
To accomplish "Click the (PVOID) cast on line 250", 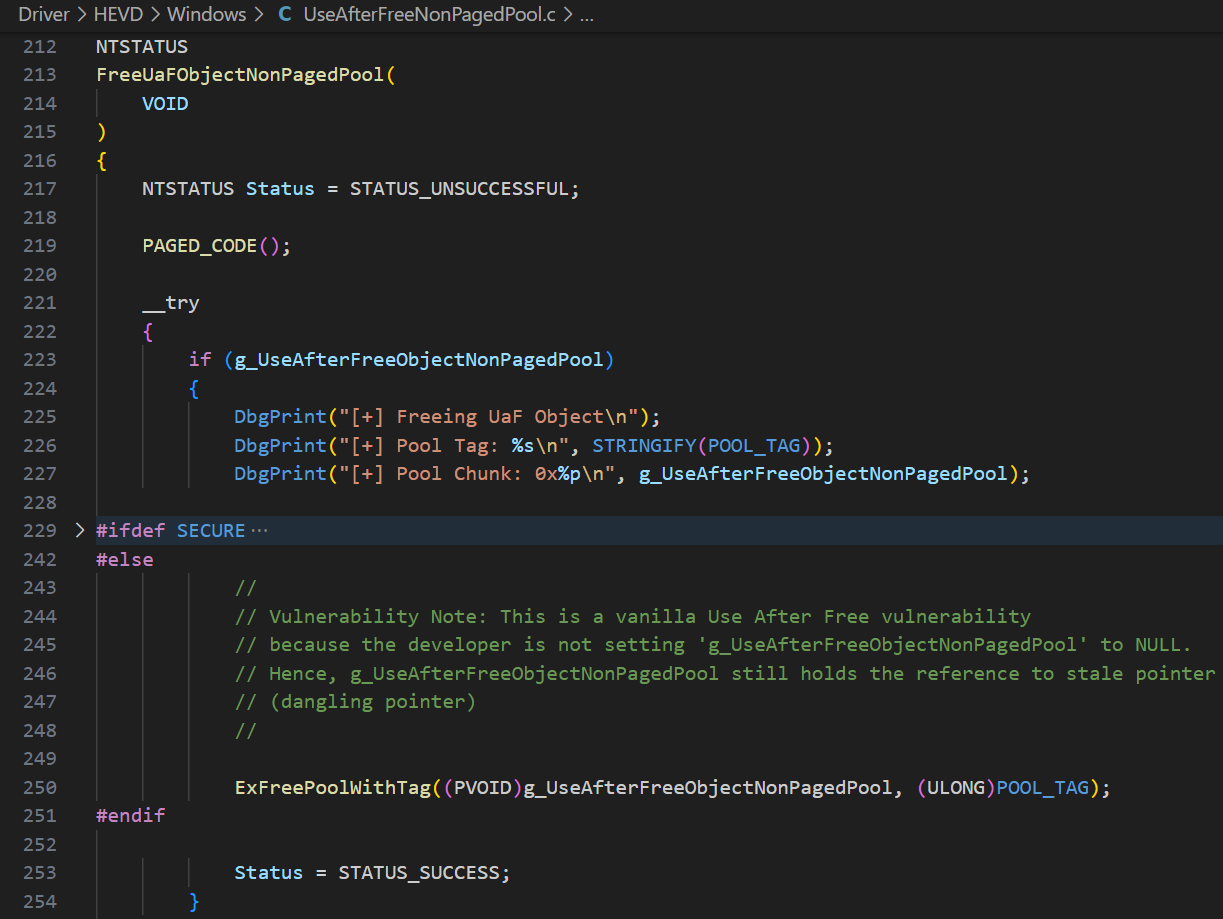I will click(x=483, y=787).
